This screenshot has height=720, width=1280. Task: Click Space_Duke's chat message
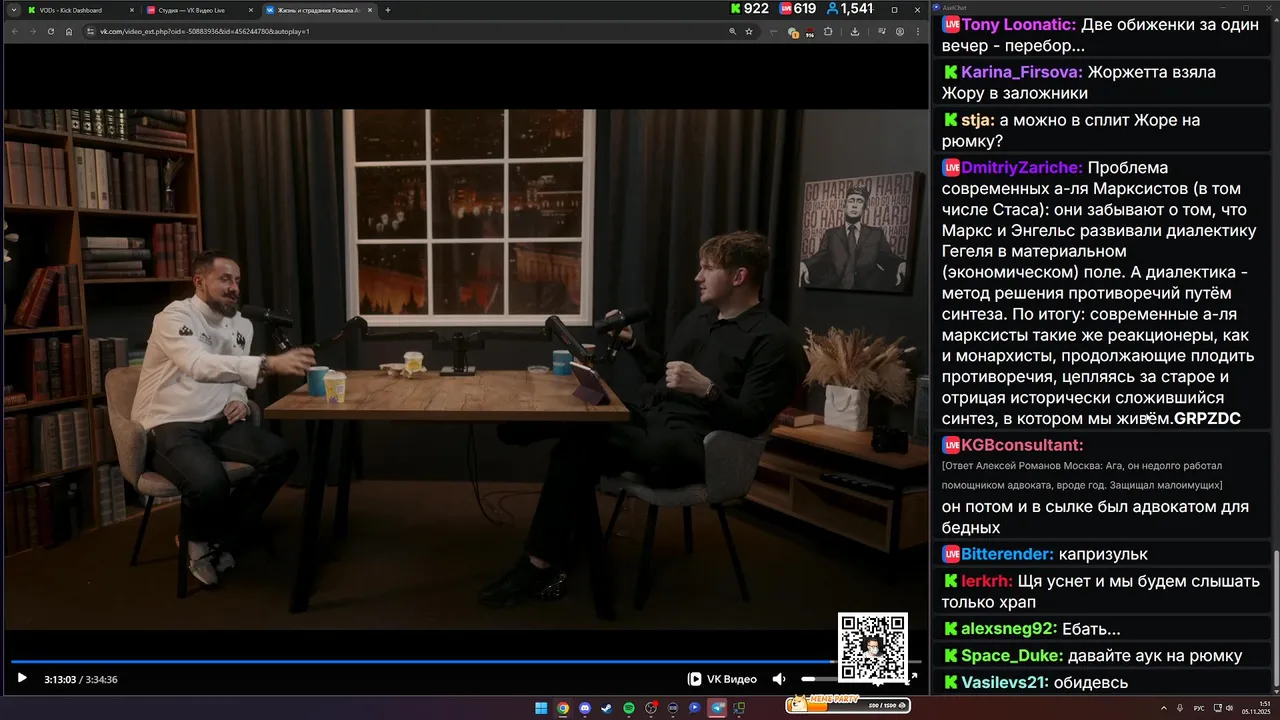[1100, 656]
